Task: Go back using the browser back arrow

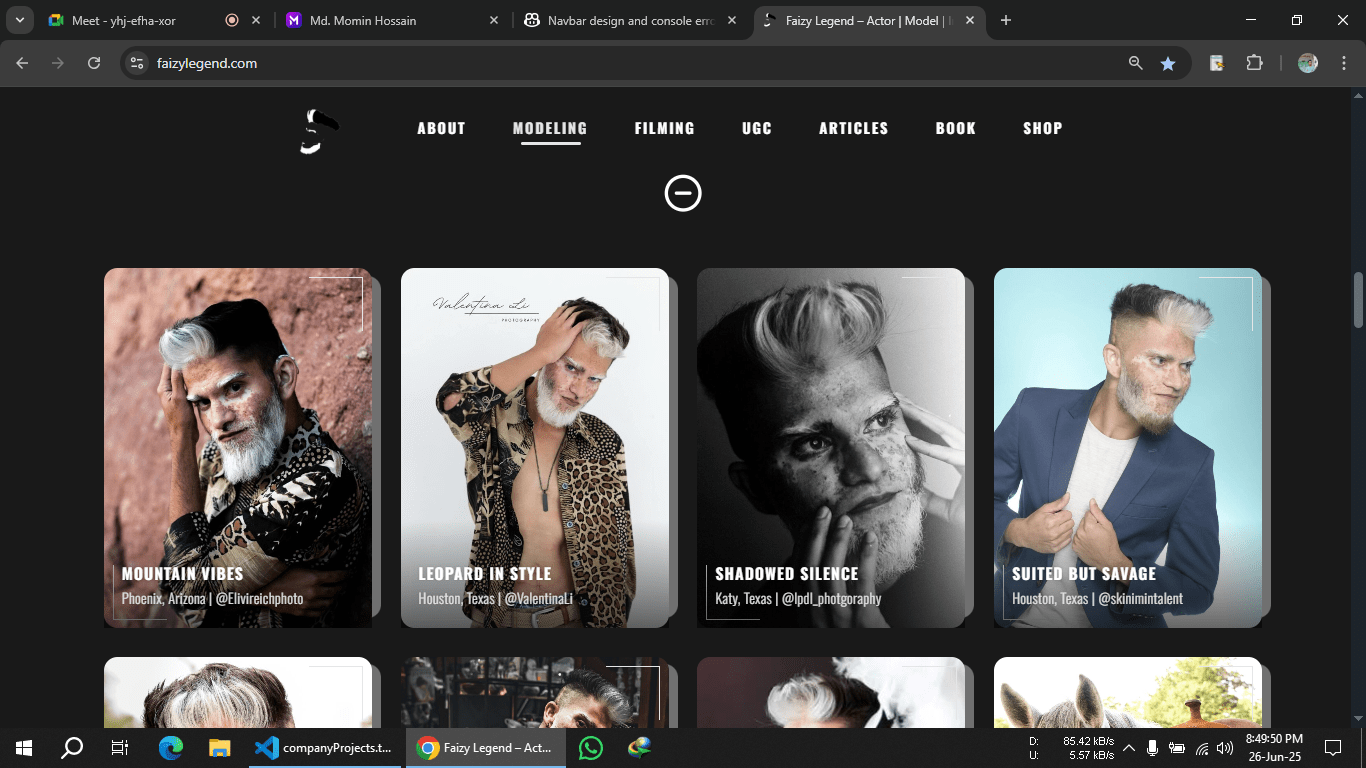Action: point(22,63)
